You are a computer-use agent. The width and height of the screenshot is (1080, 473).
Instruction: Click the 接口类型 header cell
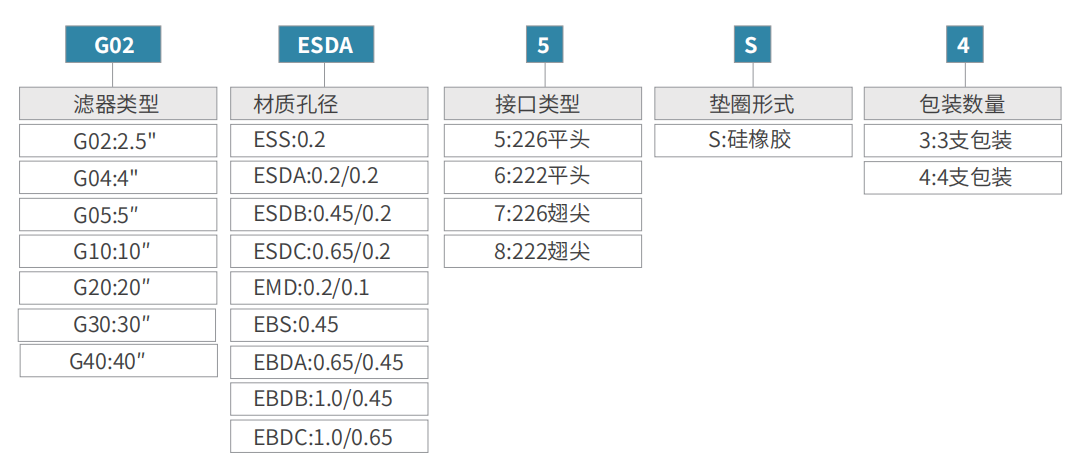(542, 103)
